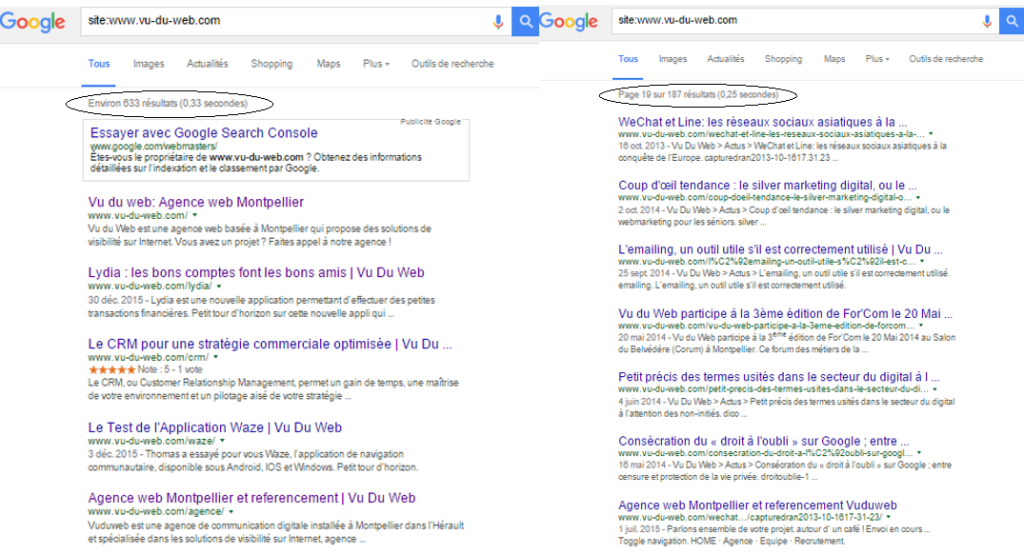Viewport: 1024px width, 555px height.
Task: Open the Images tab in left window
Action: point(148,64)
